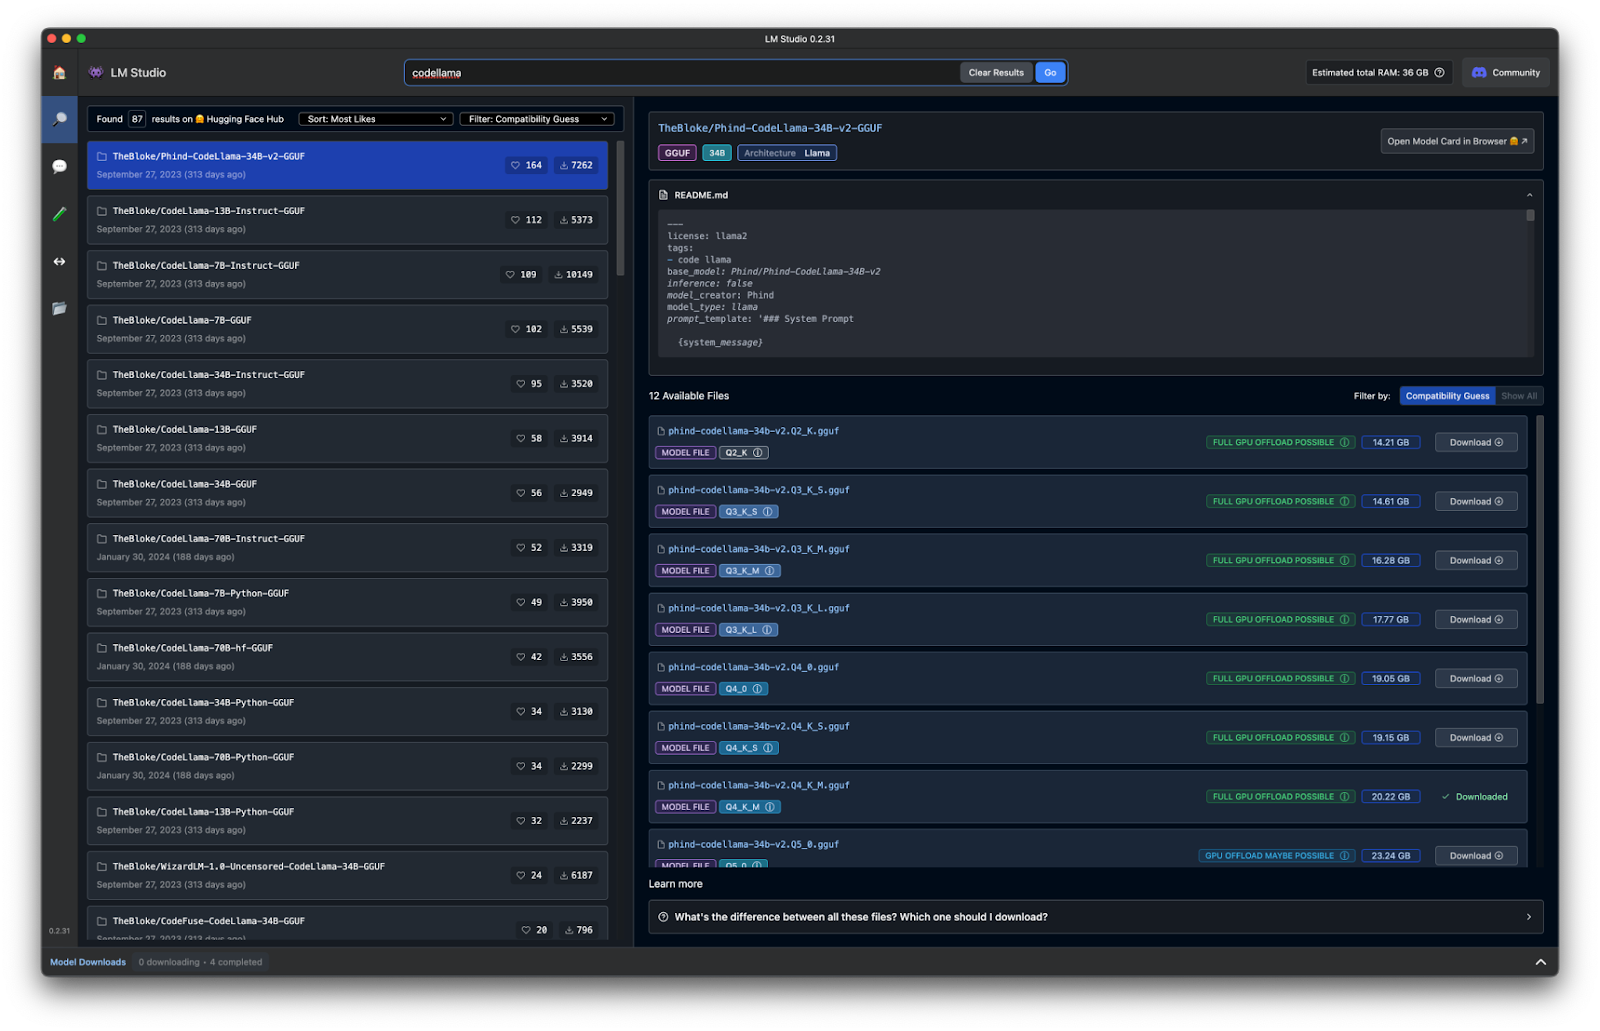
Task: Select TheBloke/CodeLlama-34B-Instruct-GGUF result
Action: pyautogui.click(x=347, y=384)
